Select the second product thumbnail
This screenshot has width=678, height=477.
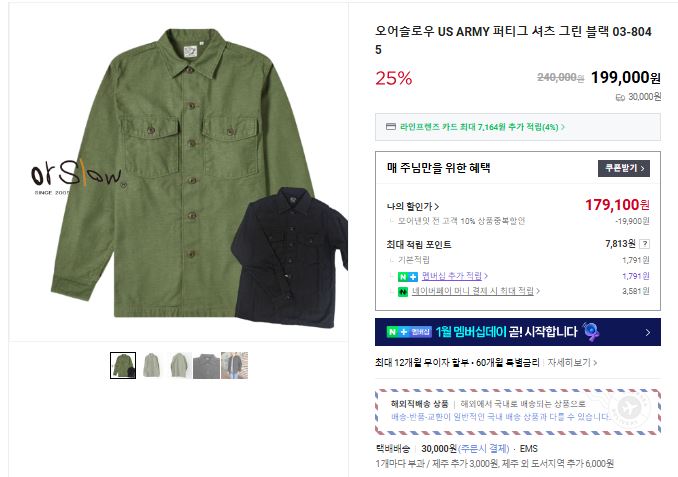pos(151,365)
